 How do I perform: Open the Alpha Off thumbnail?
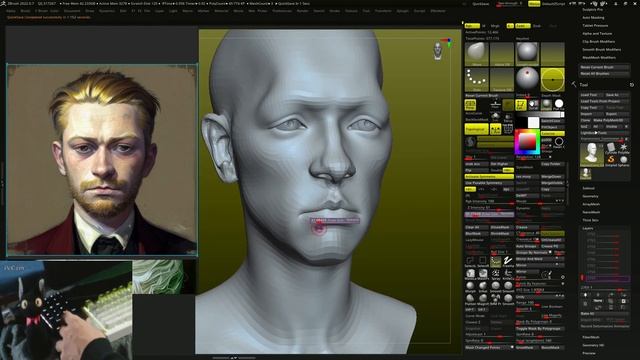pos(502,54)
